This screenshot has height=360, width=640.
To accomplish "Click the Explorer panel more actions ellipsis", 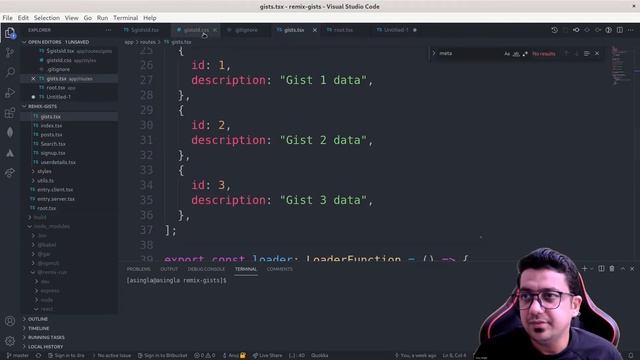I will click(108, 30).
